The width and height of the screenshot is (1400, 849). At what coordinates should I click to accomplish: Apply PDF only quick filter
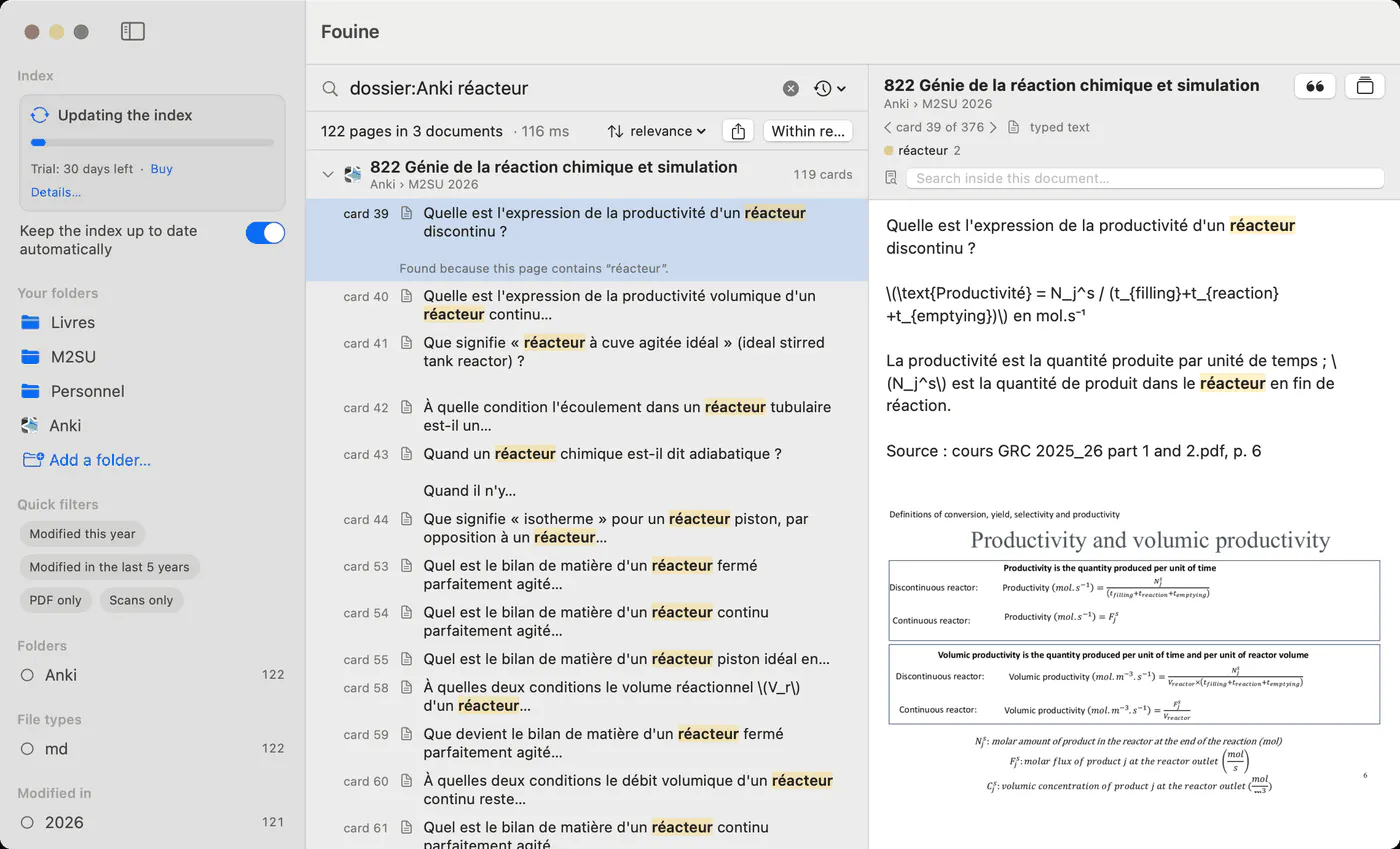[x=56, y=600]
